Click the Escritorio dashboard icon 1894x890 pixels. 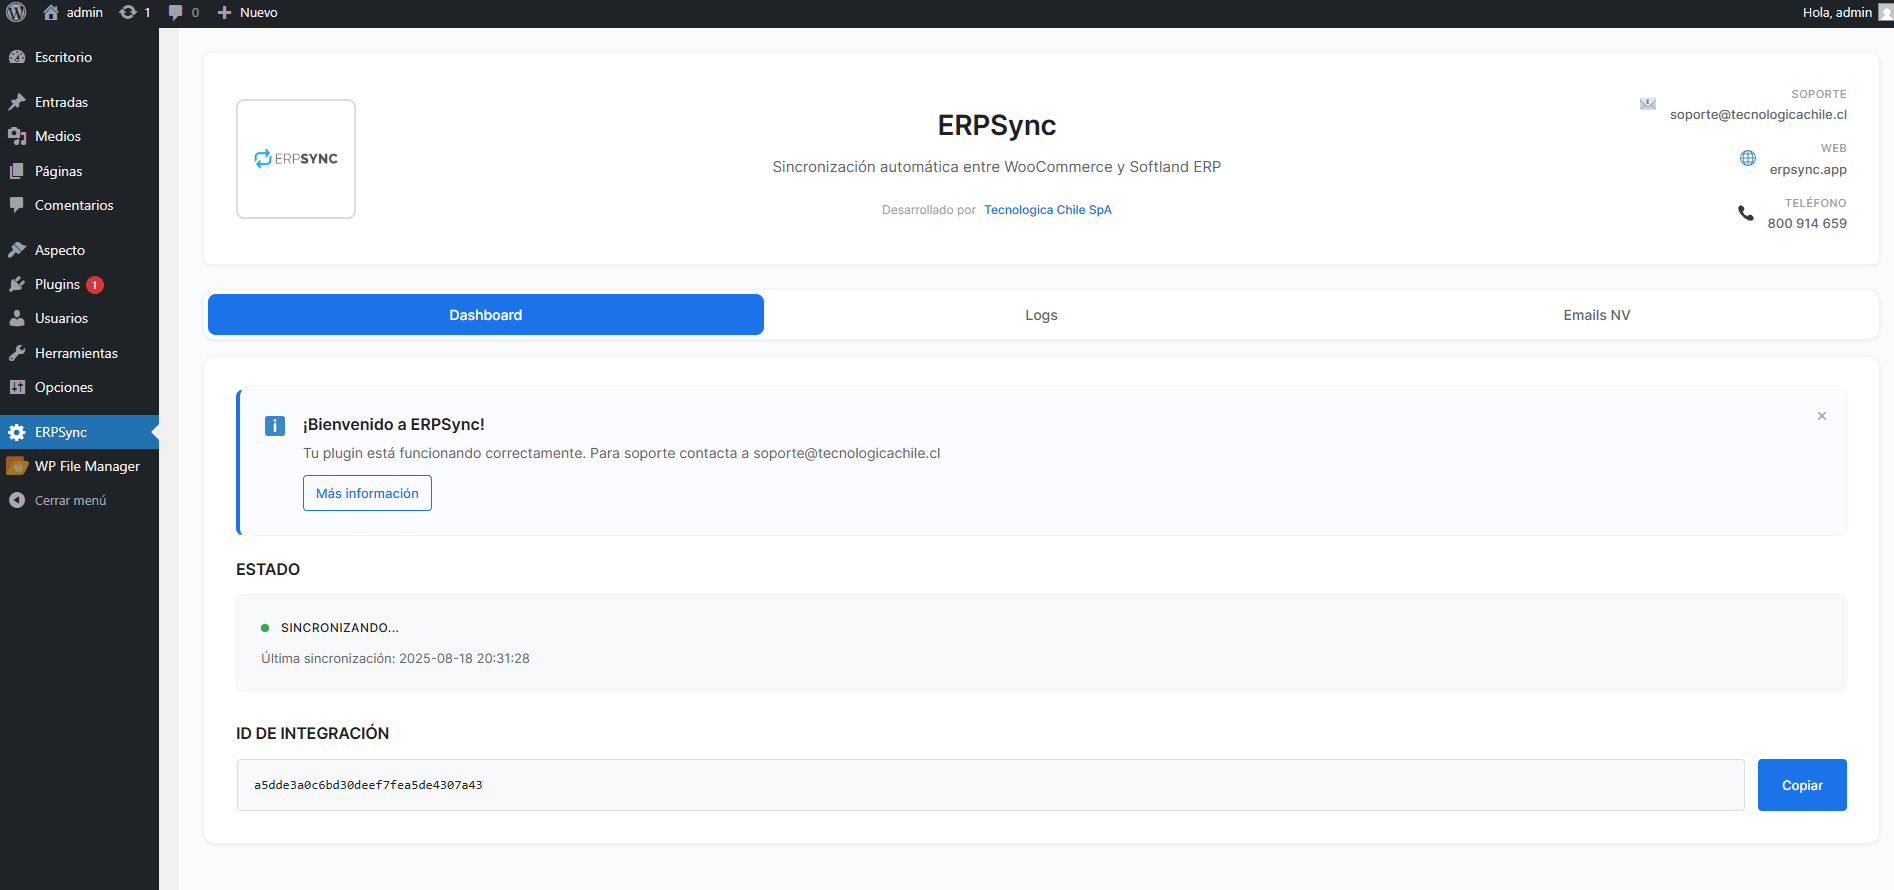(x=17, y=57)
